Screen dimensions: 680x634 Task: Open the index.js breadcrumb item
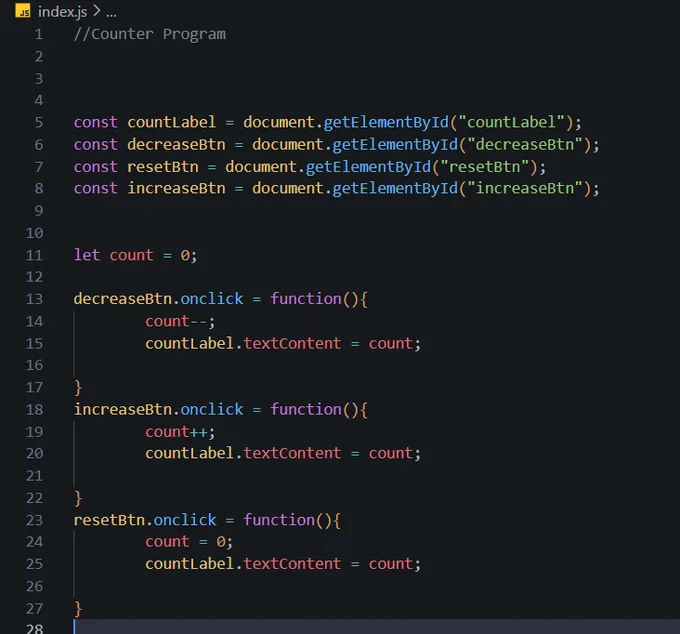pos(62,12)
